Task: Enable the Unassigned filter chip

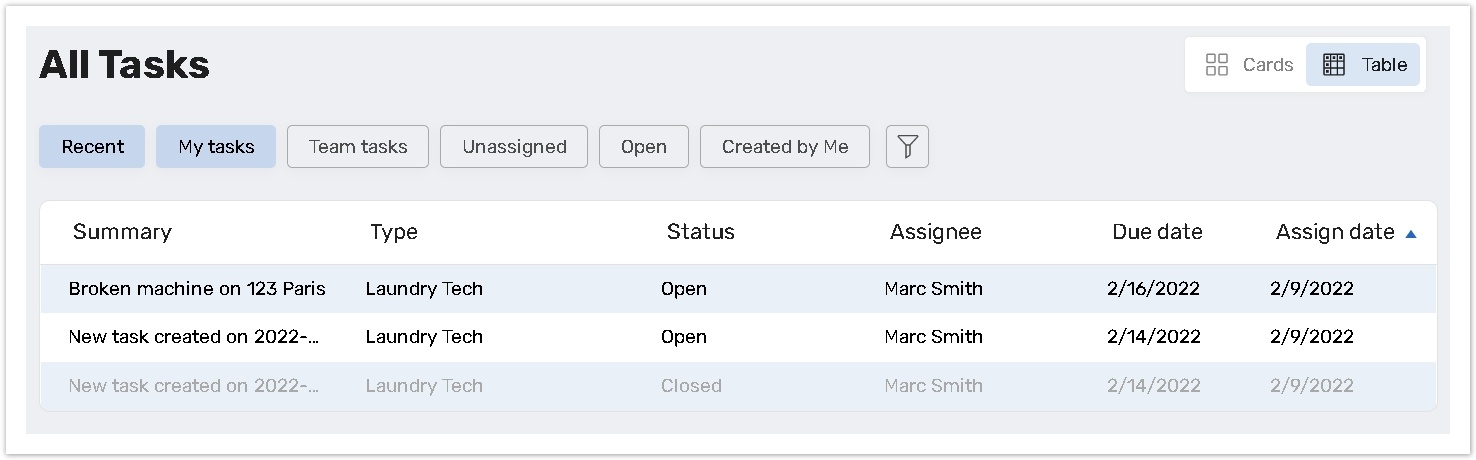Action: 514,147
